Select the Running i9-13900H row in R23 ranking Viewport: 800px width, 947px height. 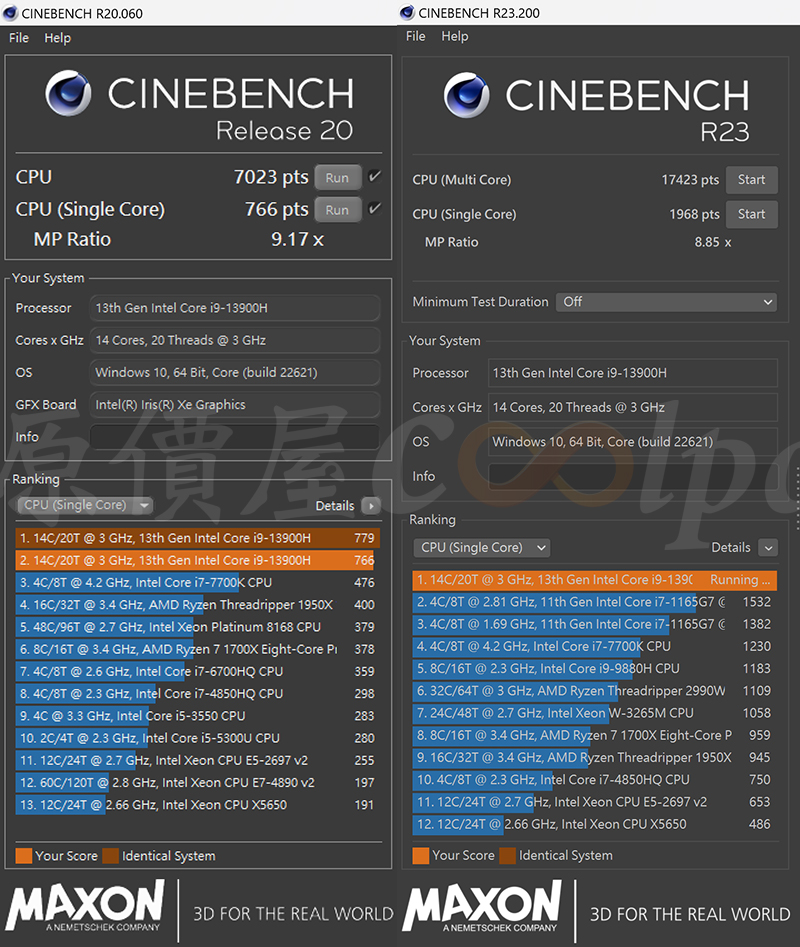pyautogui.click(x=595, y=580)
